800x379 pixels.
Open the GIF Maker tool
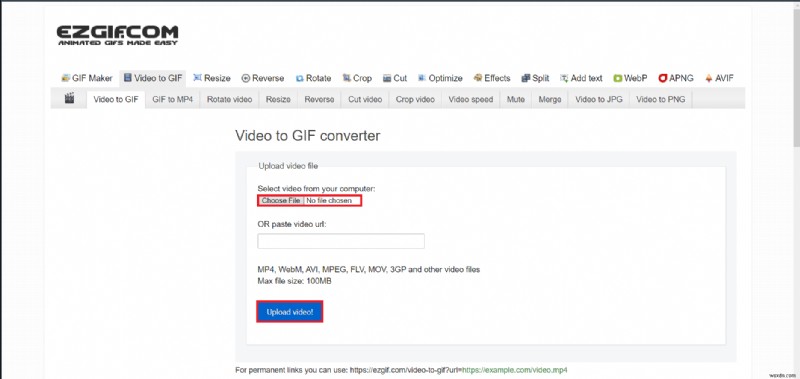[87, 78]
